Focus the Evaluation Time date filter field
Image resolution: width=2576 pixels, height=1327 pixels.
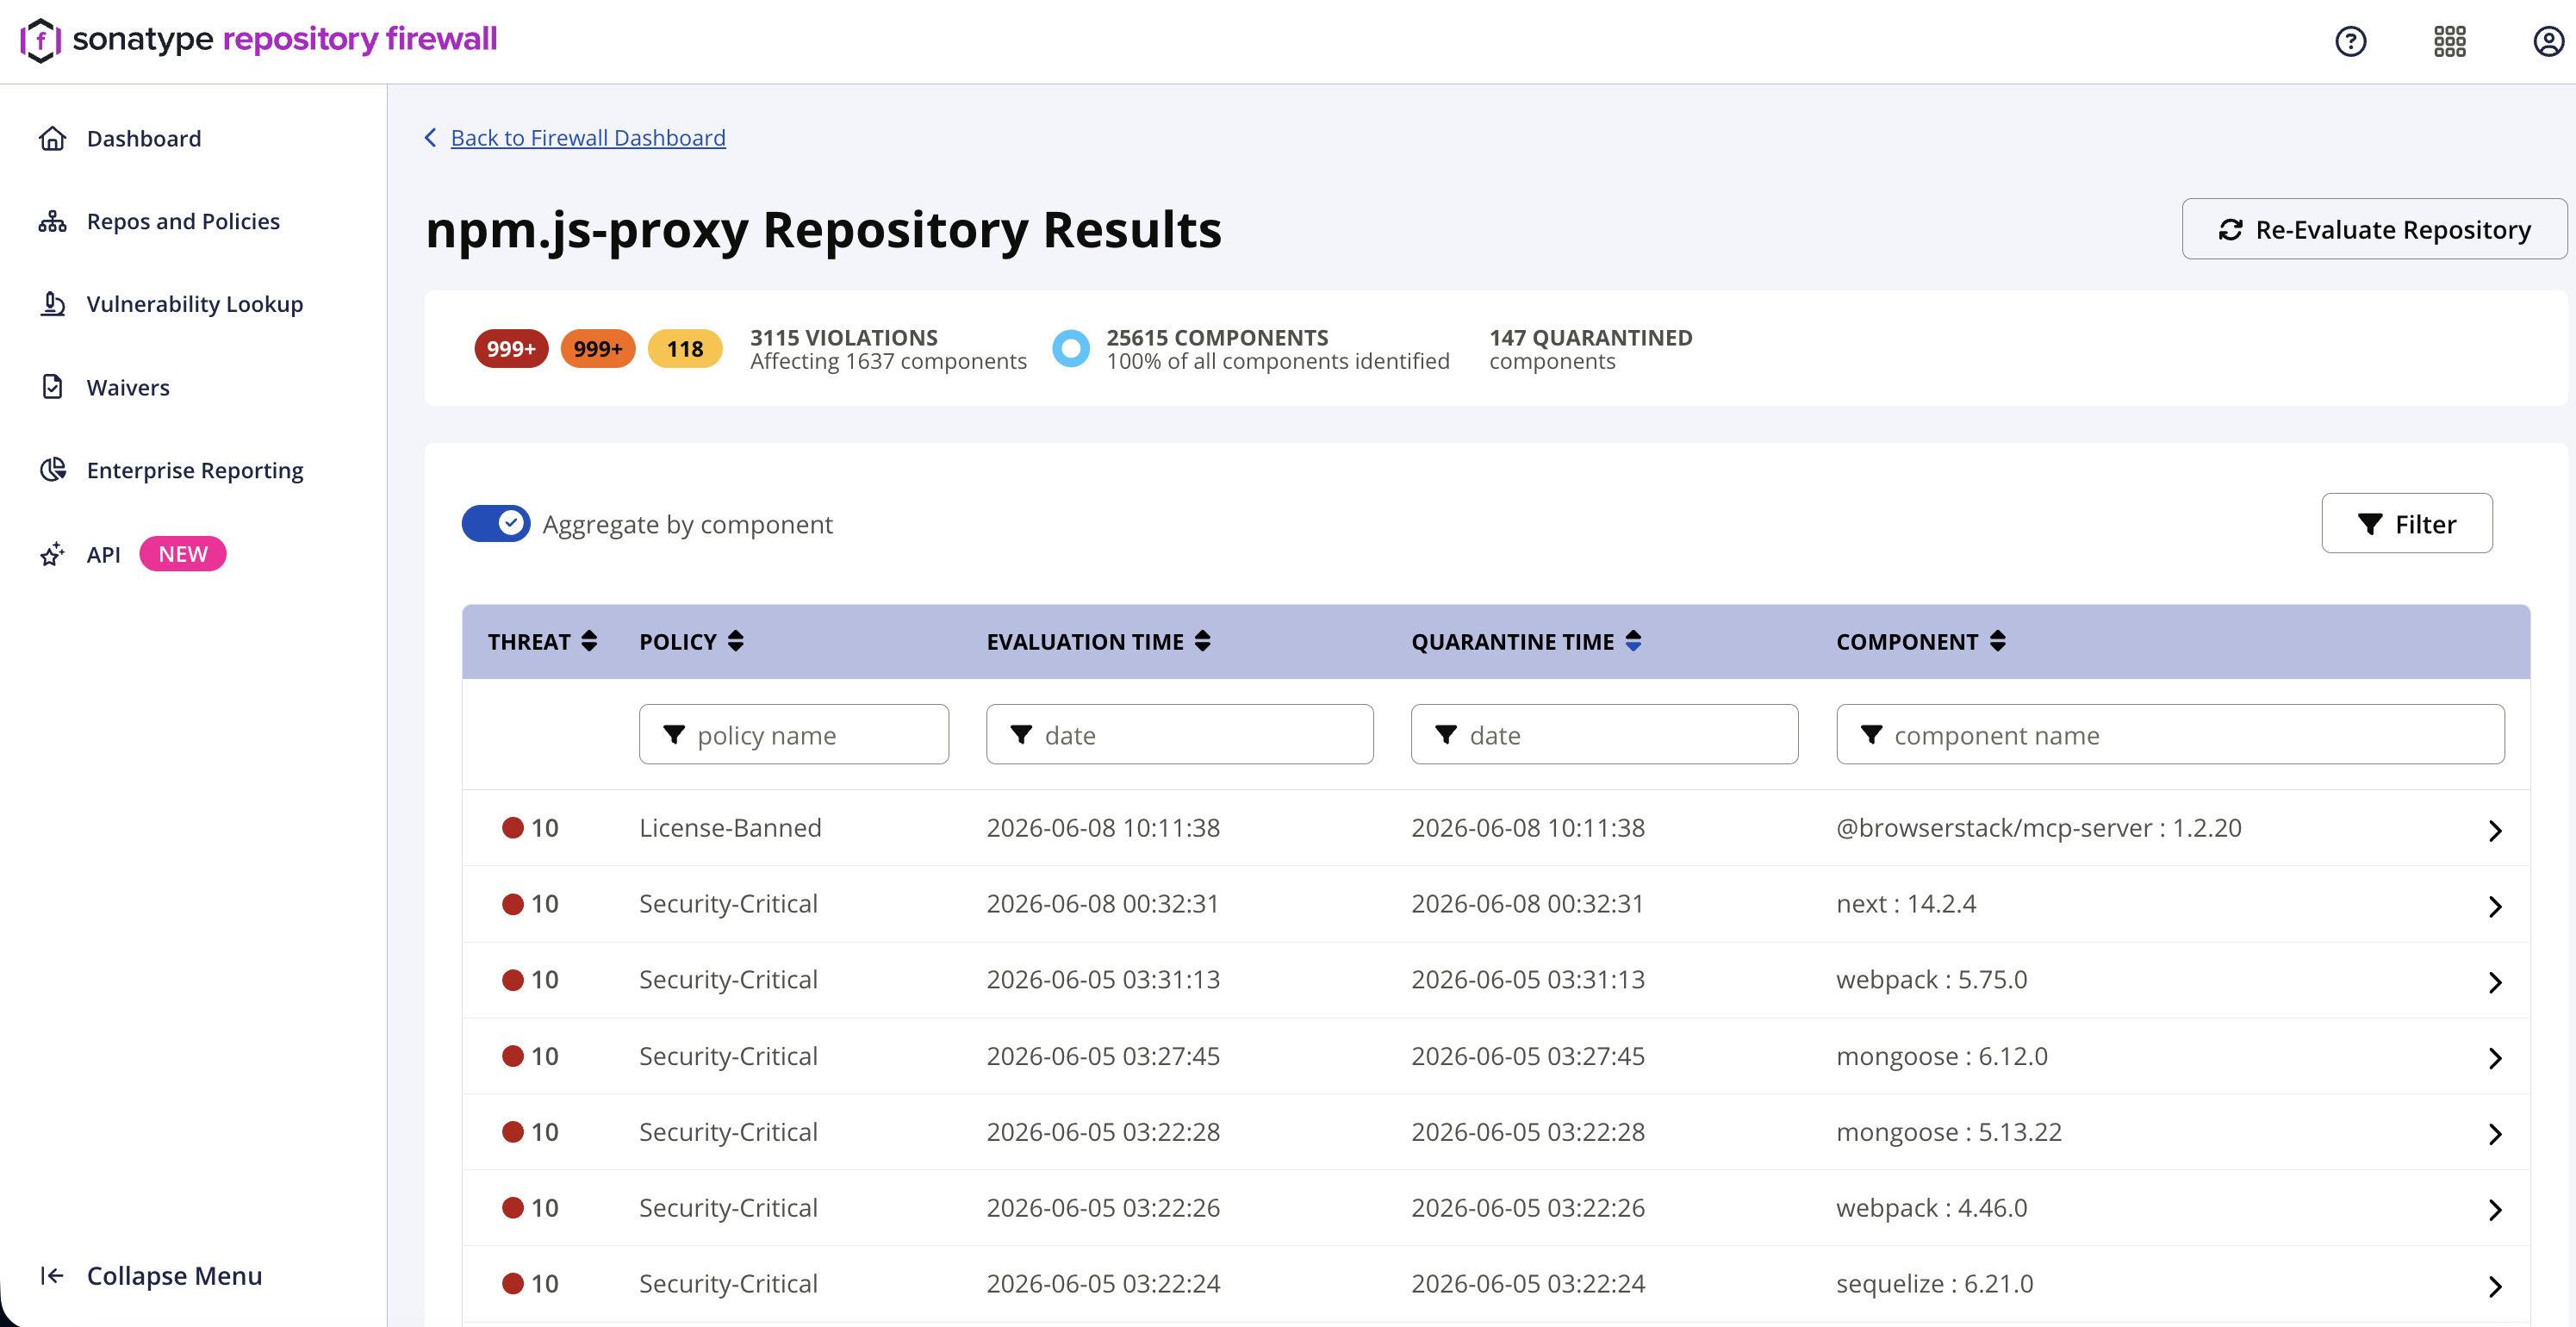tap(1180, 734)
